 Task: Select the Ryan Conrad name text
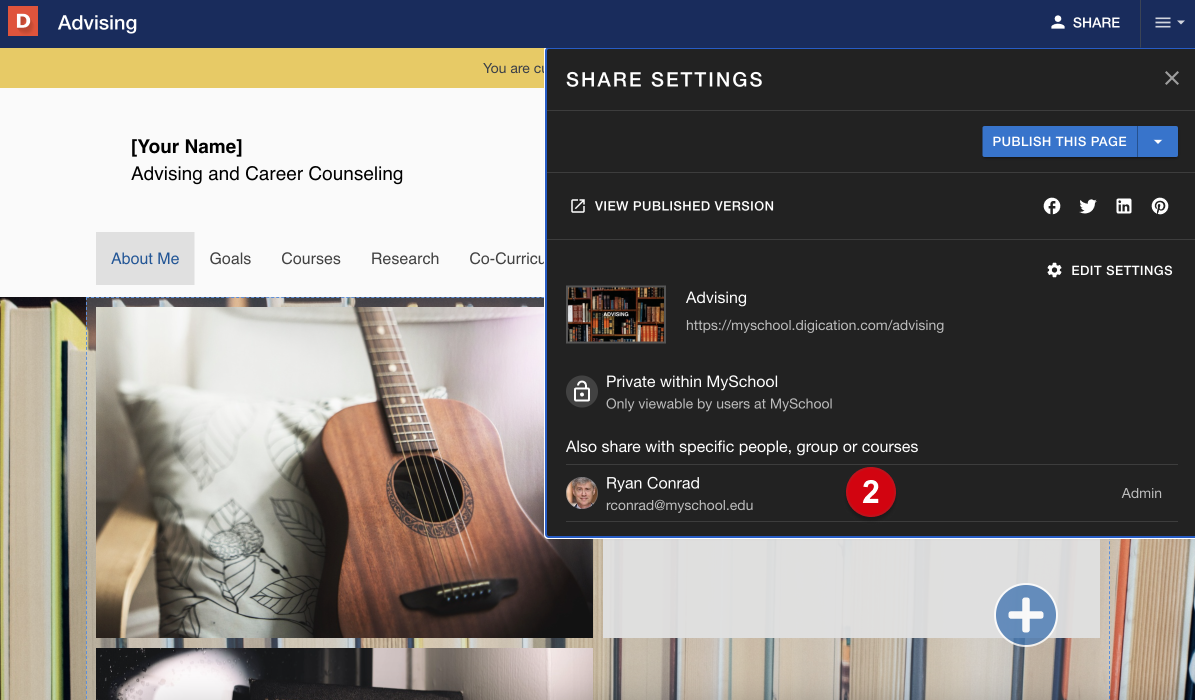pyautogui.click(x=652, y=483)
